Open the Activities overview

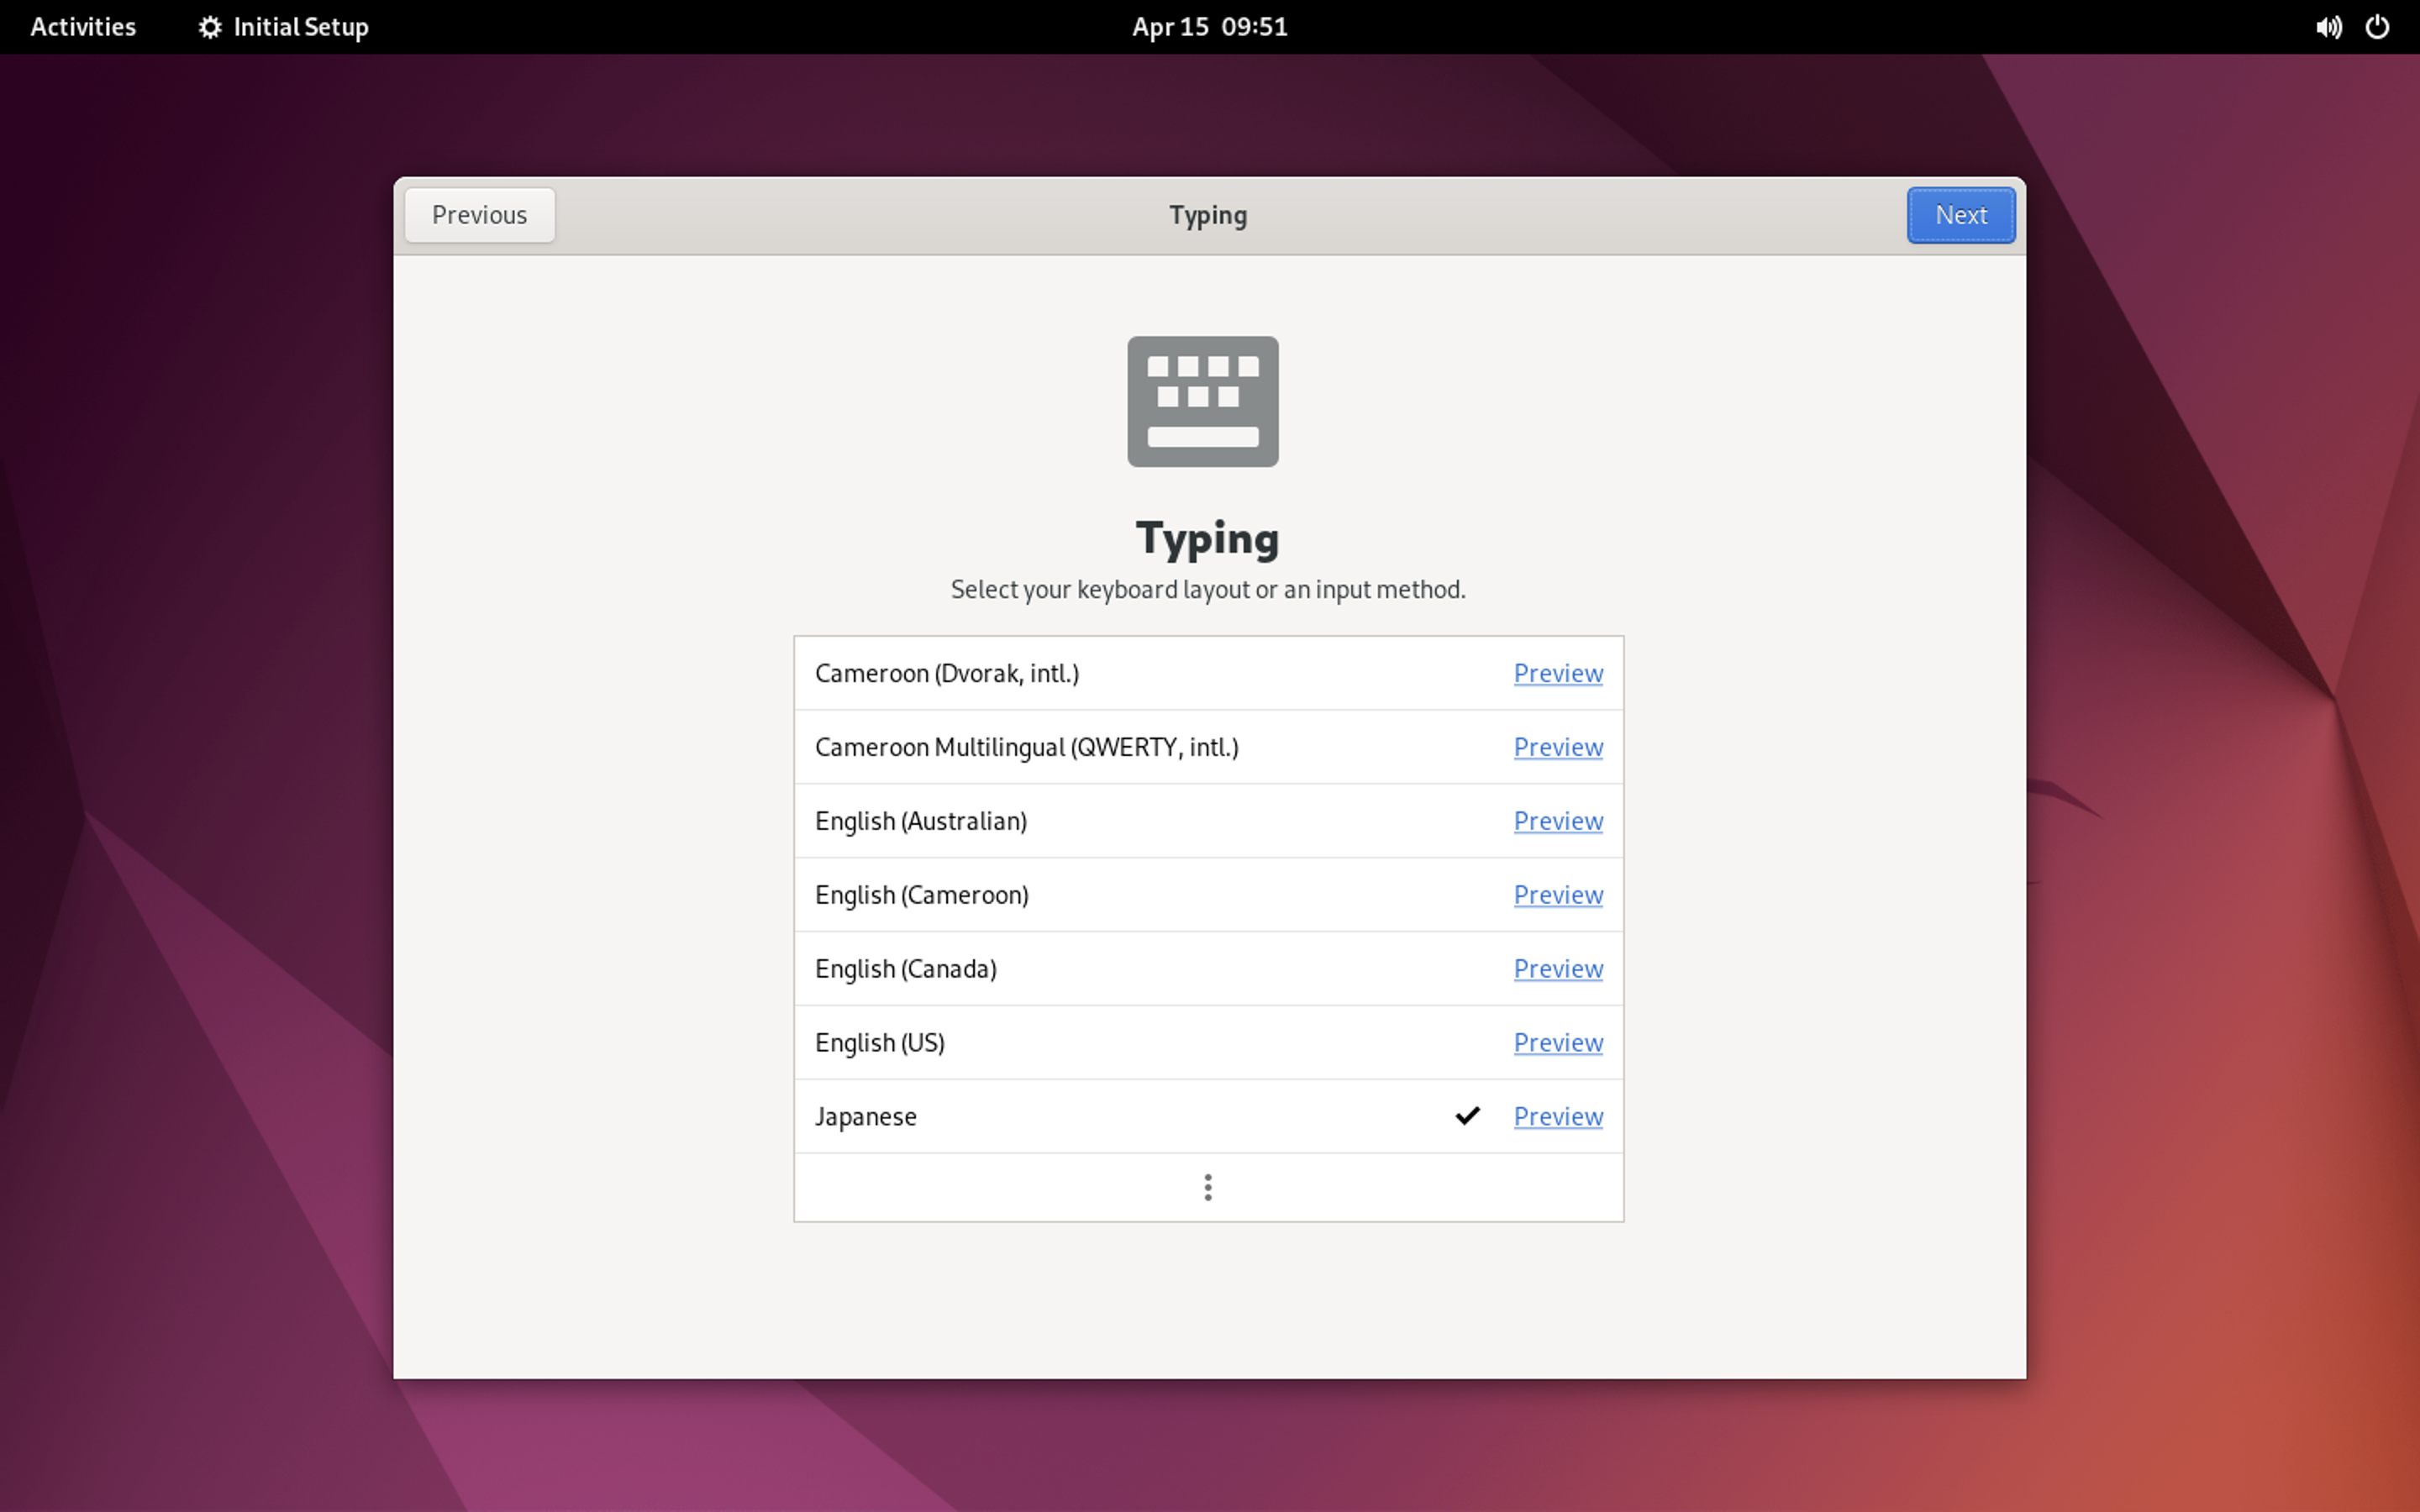coord(83,27)
